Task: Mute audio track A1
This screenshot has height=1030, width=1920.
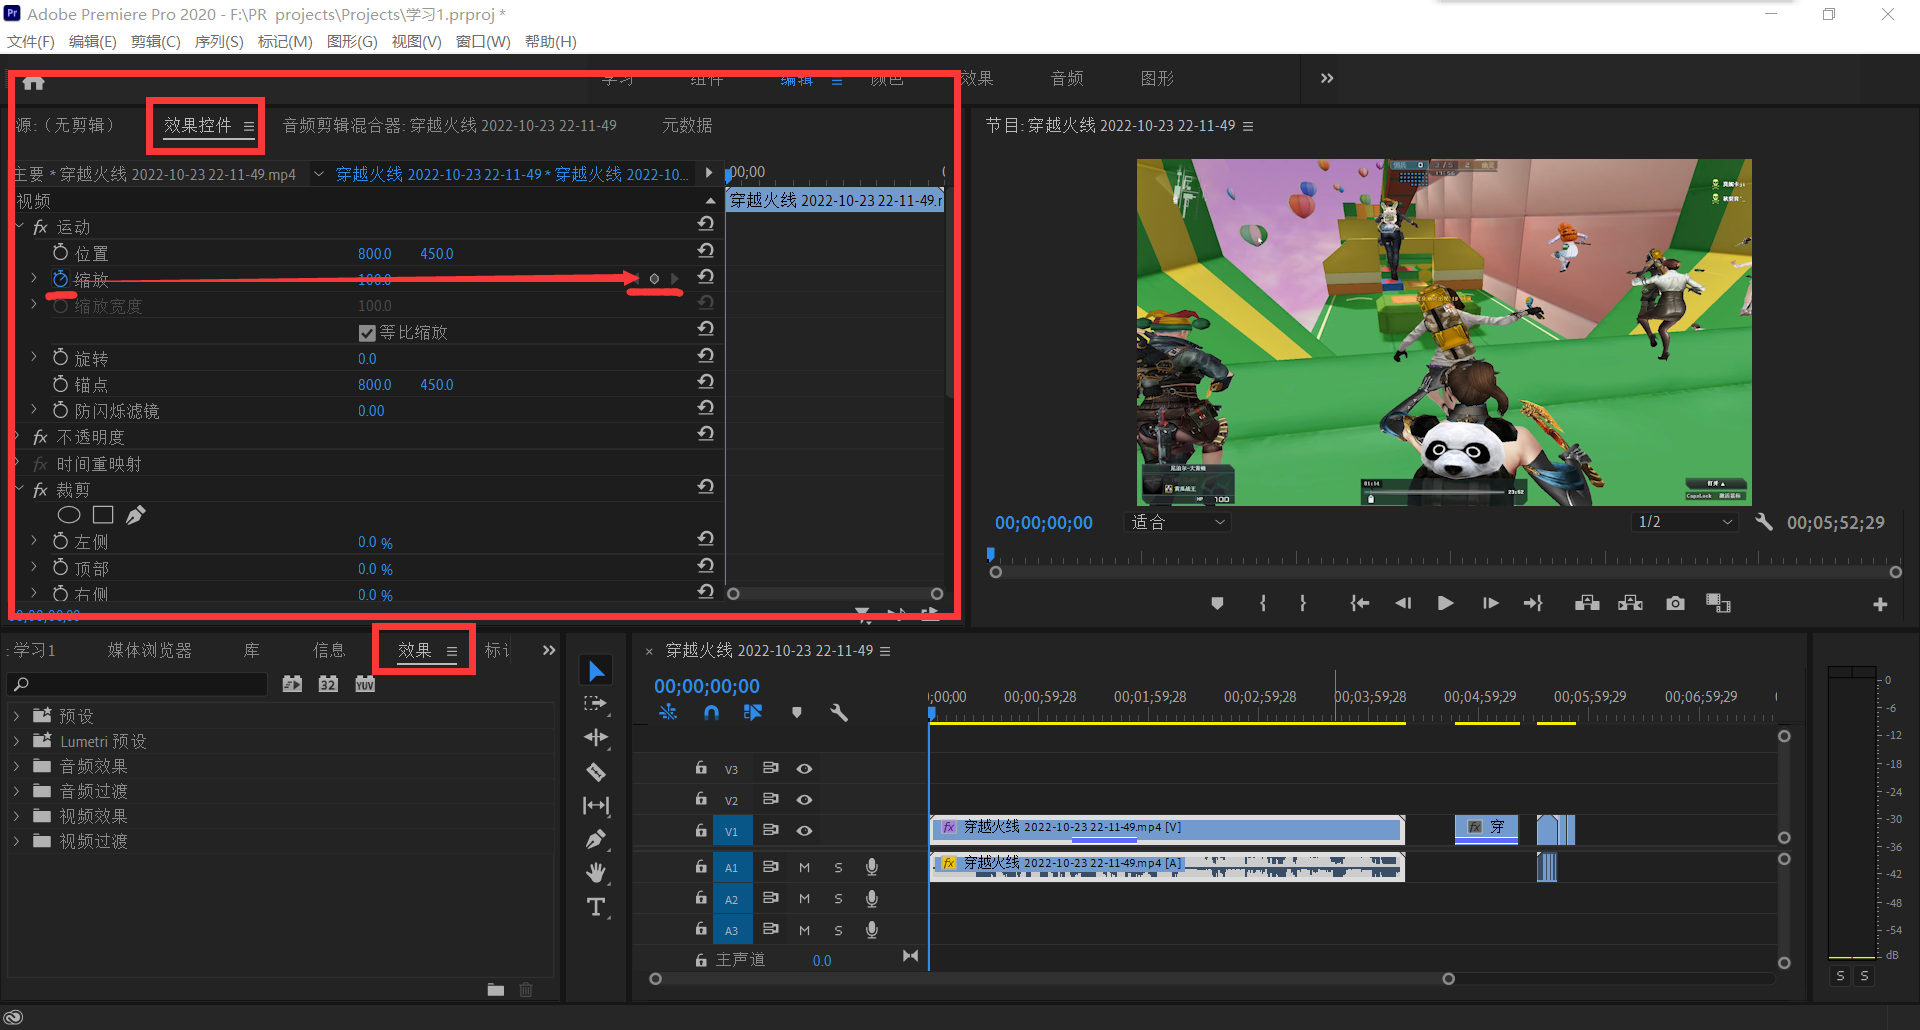Action: (804, 867)
